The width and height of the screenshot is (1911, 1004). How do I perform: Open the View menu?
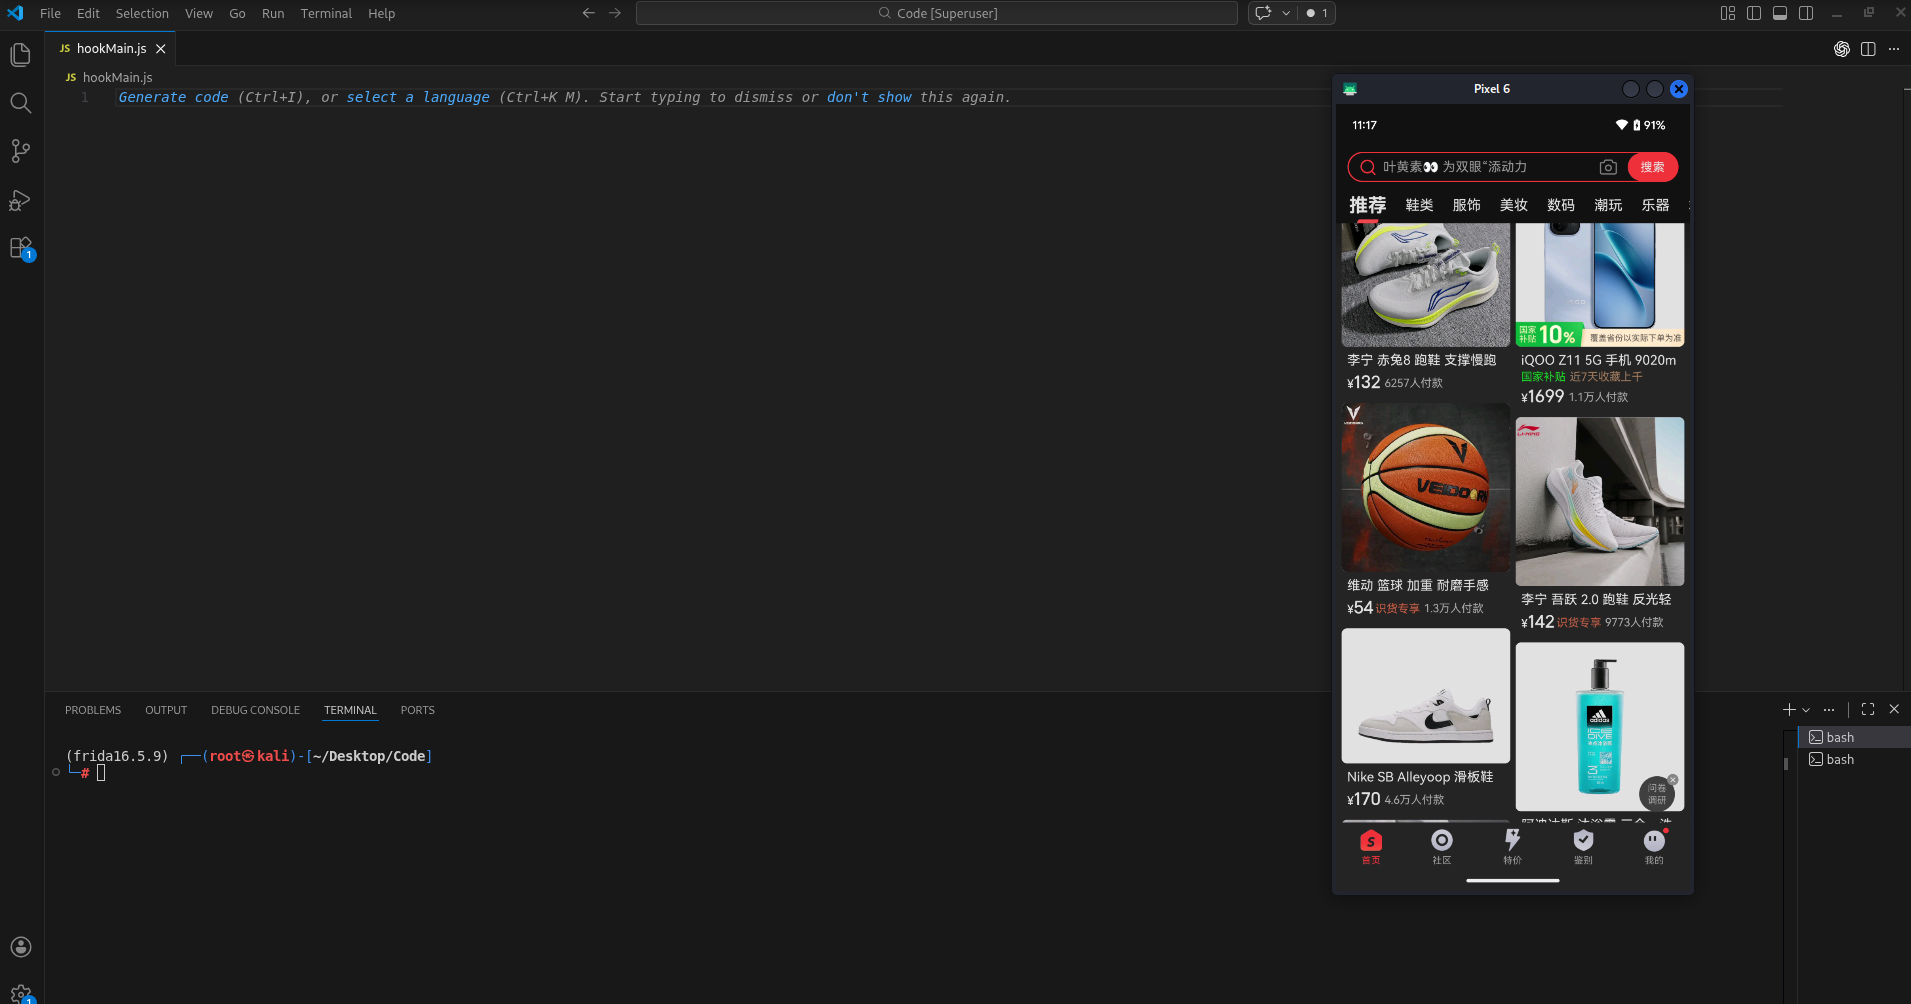click(x=199, y=13)
